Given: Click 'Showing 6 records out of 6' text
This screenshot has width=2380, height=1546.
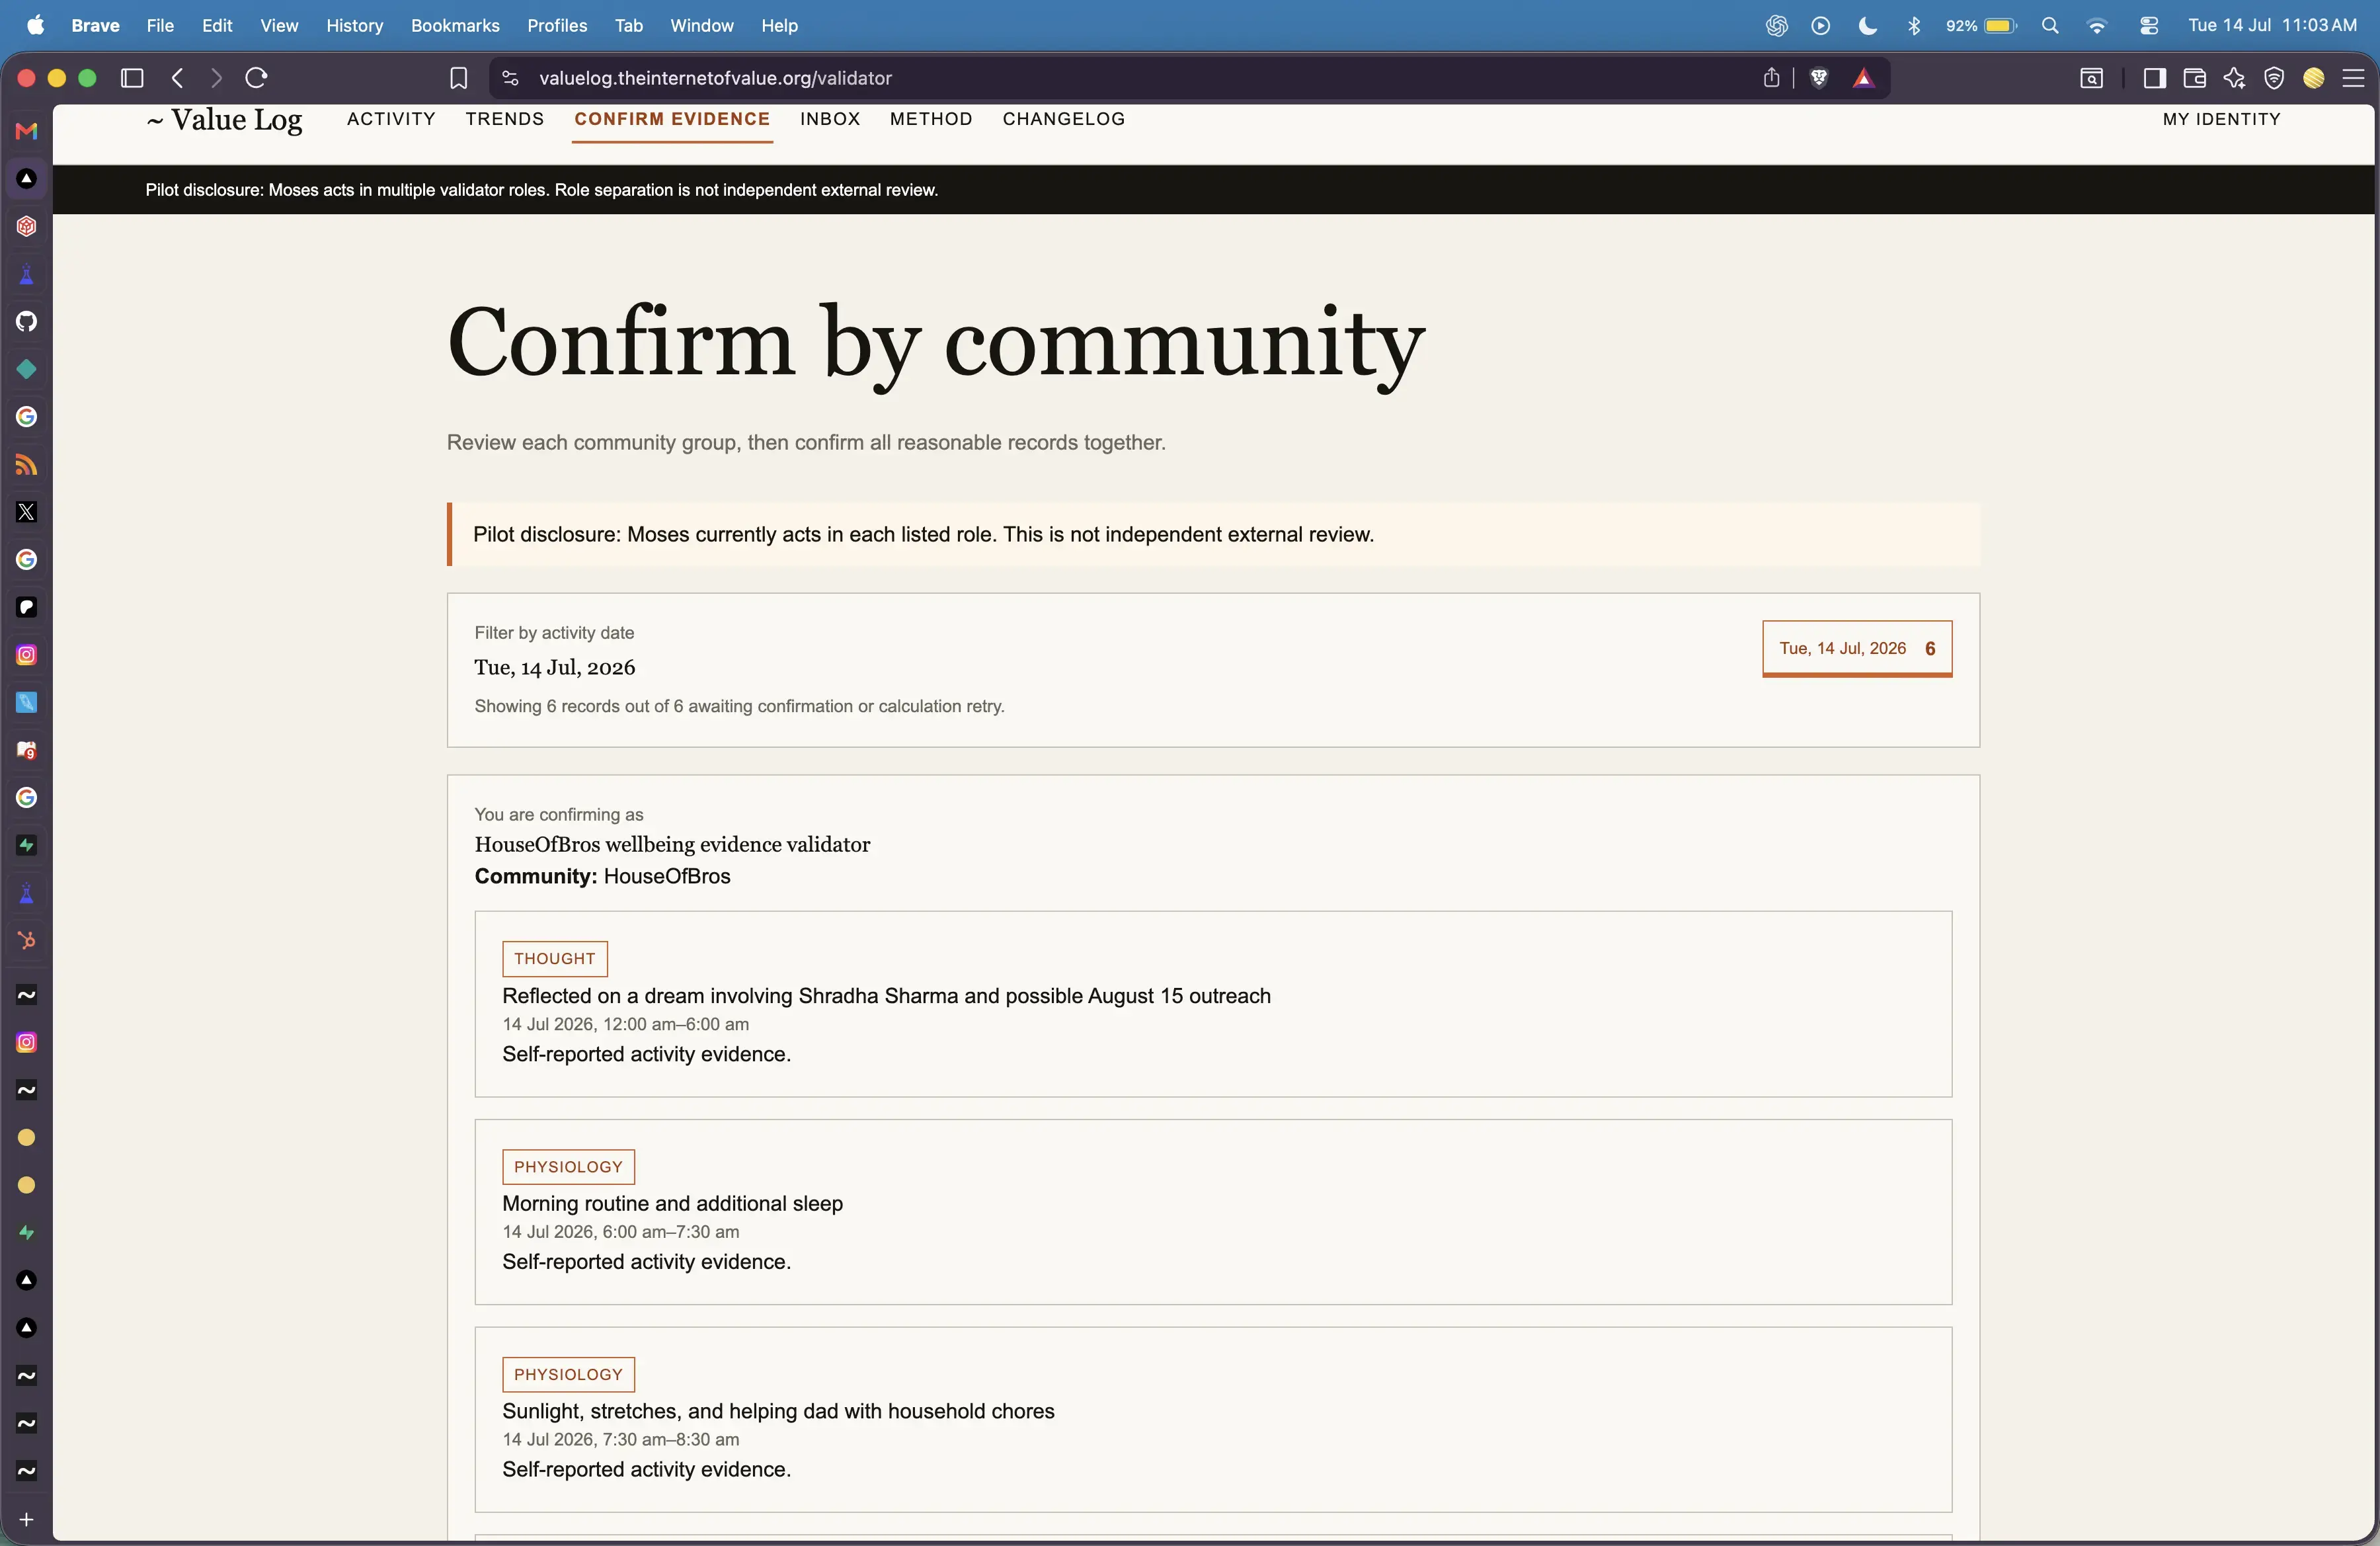Looking at the screenshot, I should [x=739, y=706].
